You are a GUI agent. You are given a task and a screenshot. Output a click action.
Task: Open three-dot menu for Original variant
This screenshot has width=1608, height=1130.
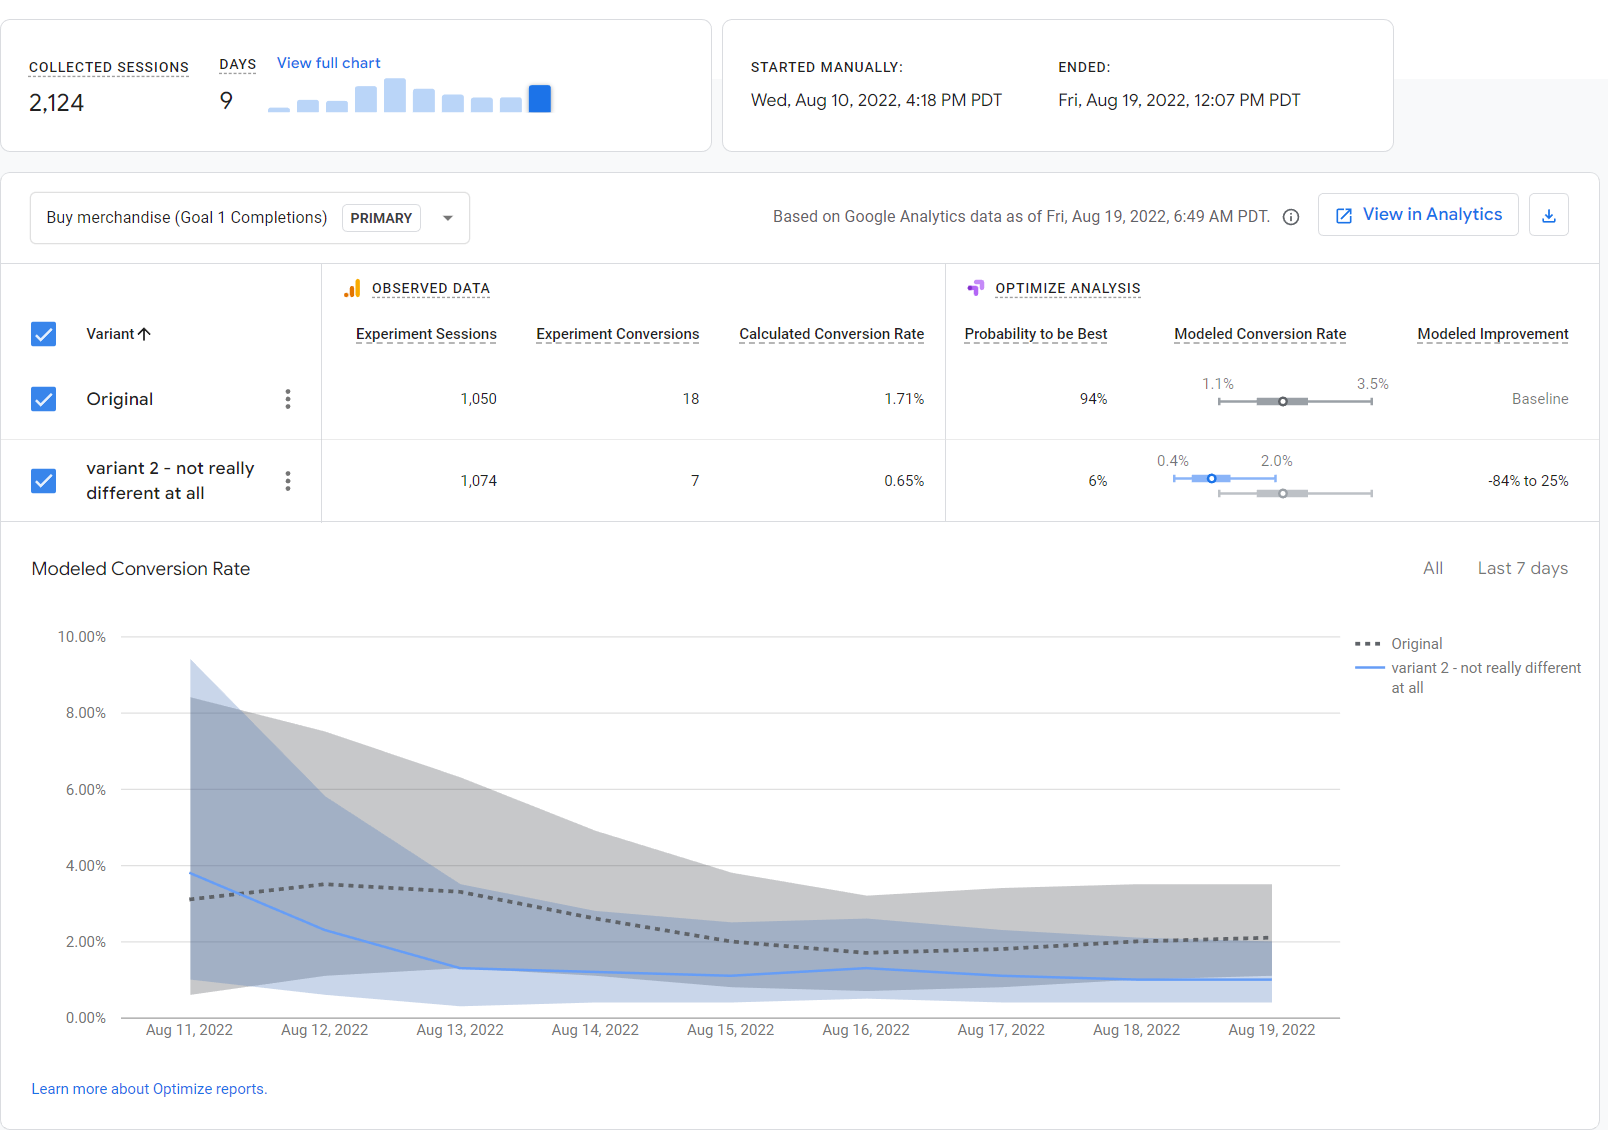pyautogui.click(x=288, y=399)
